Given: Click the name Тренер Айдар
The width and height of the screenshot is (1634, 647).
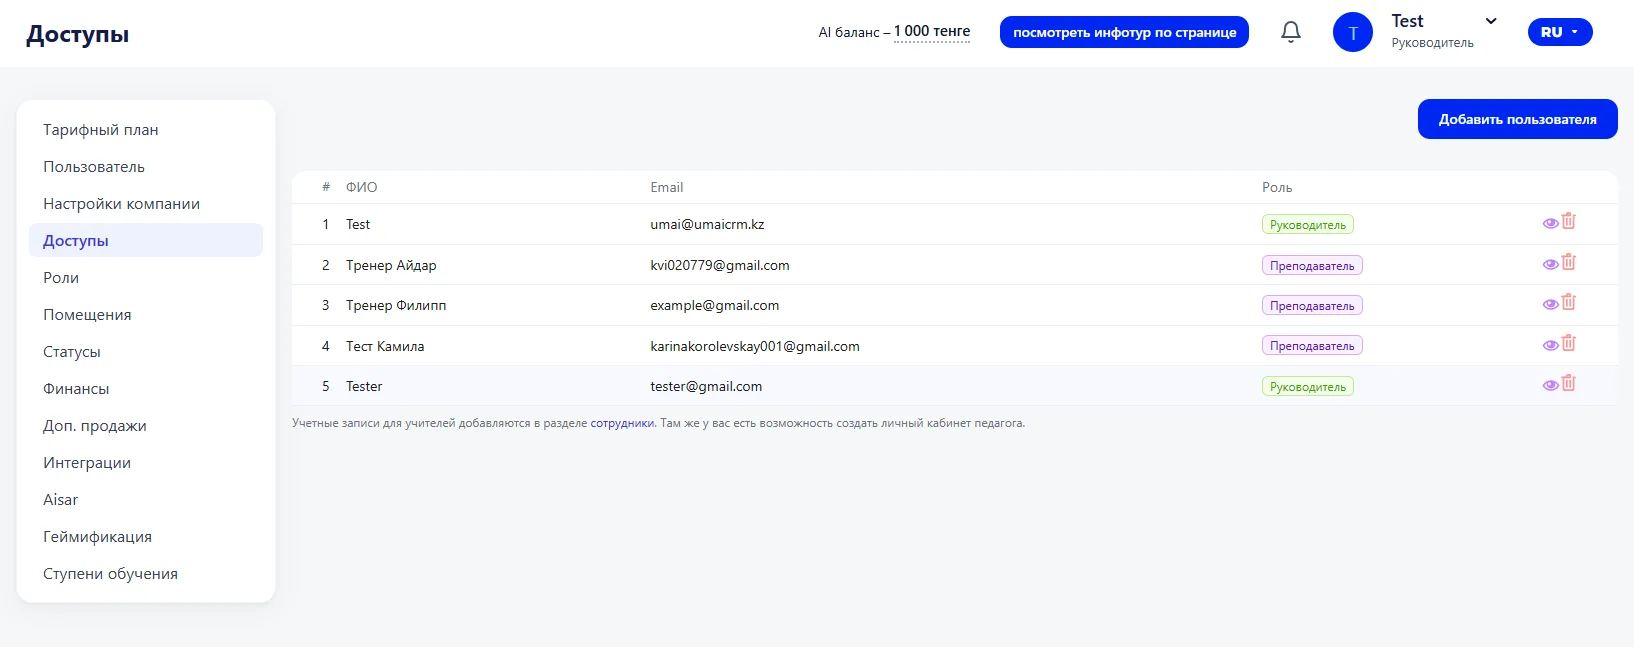Looking at the screenshot, I should 391,265.
